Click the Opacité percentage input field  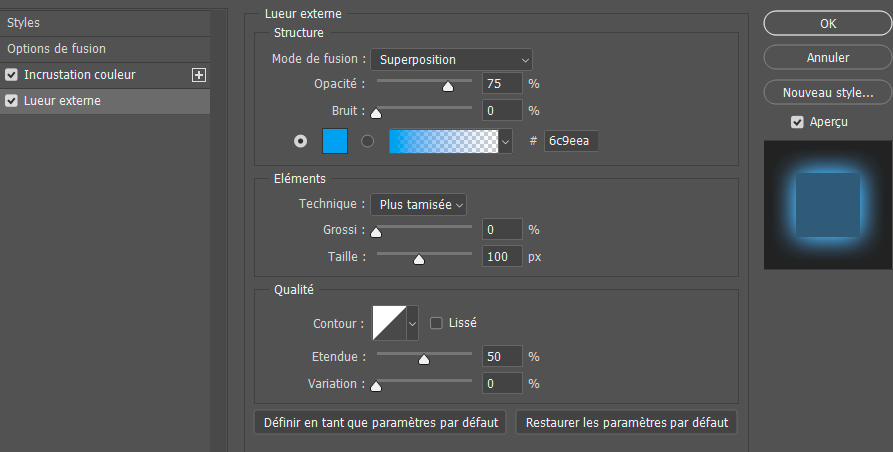[502, 84]
